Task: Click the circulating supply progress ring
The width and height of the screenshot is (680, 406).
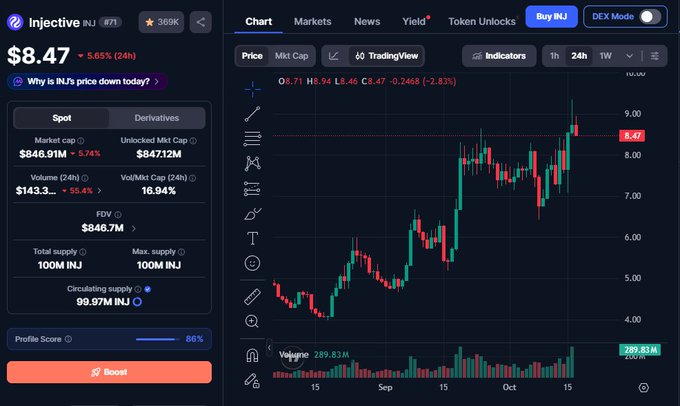Action: pos(137,302)
